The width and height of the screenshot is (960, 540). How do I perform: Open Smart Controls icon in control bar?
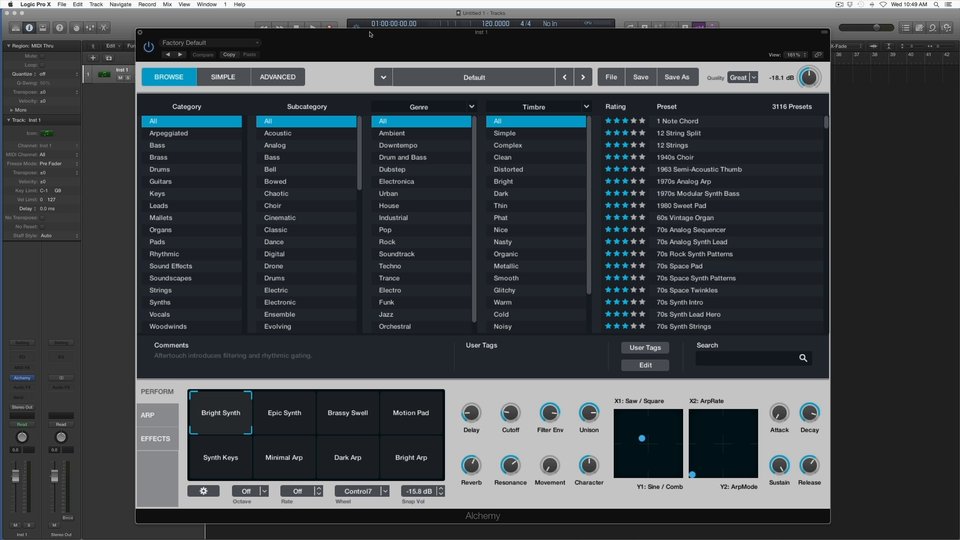(x=76, y=28)
